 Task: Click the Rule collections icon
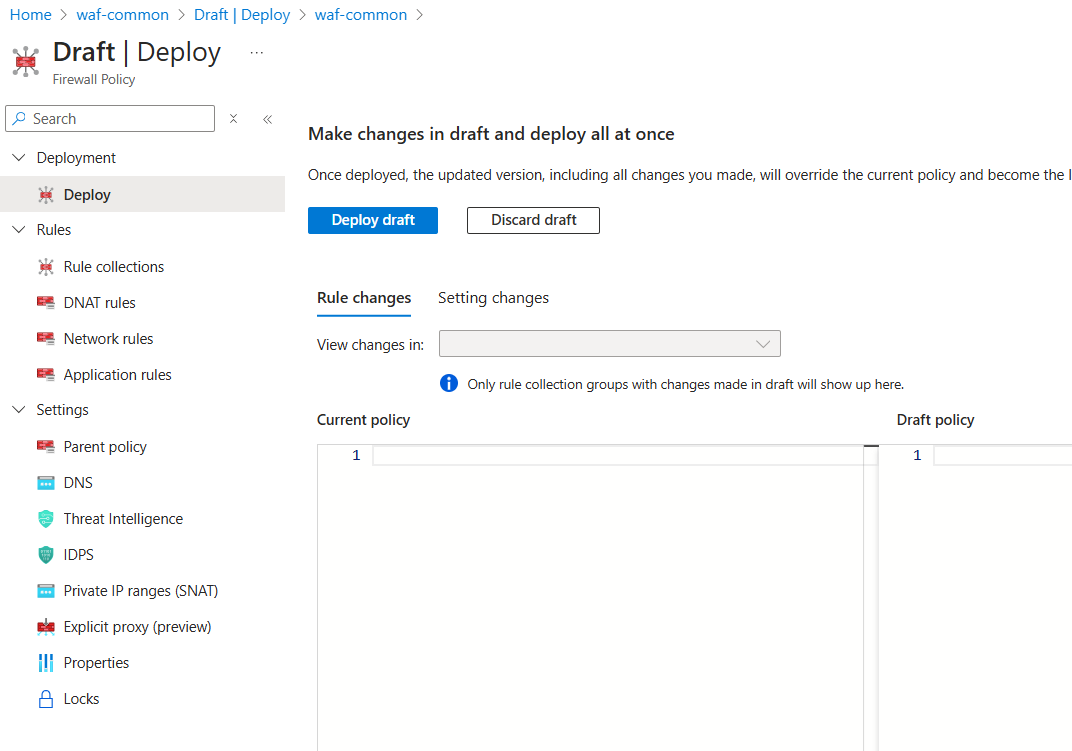46,267
